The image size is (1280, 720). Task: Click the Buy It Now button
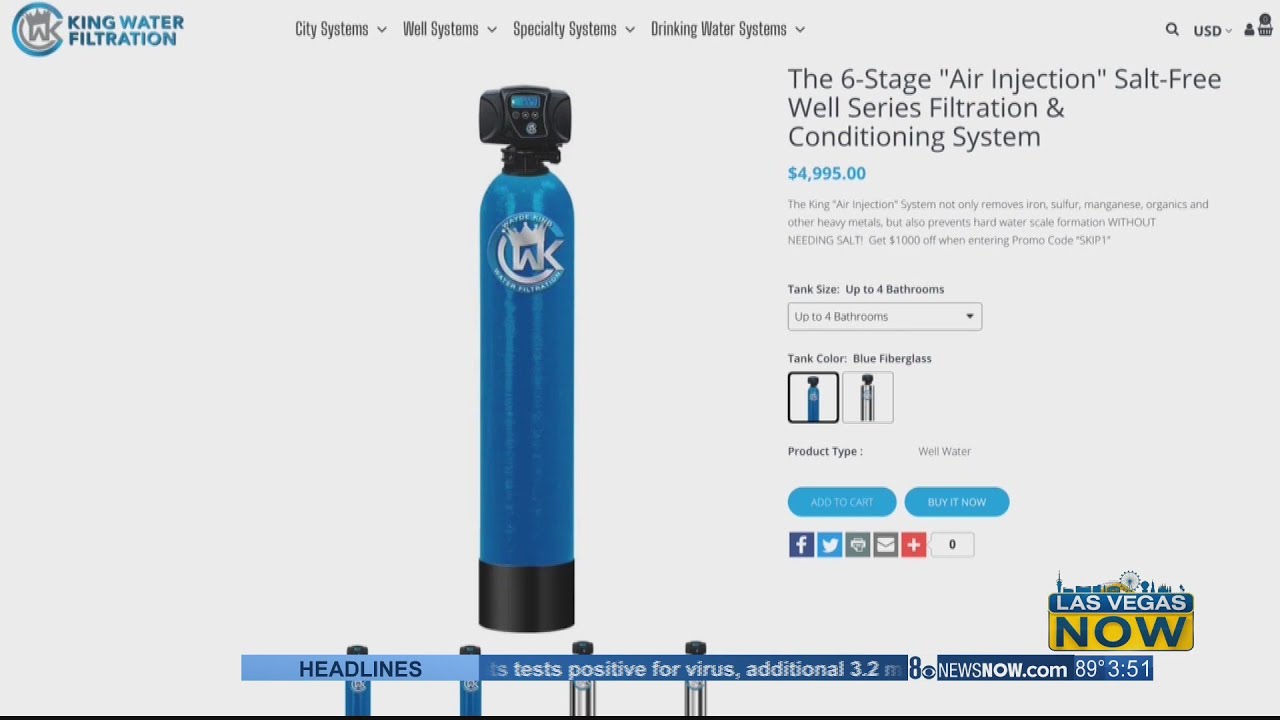pyautogui.click(x=957, y=502)
